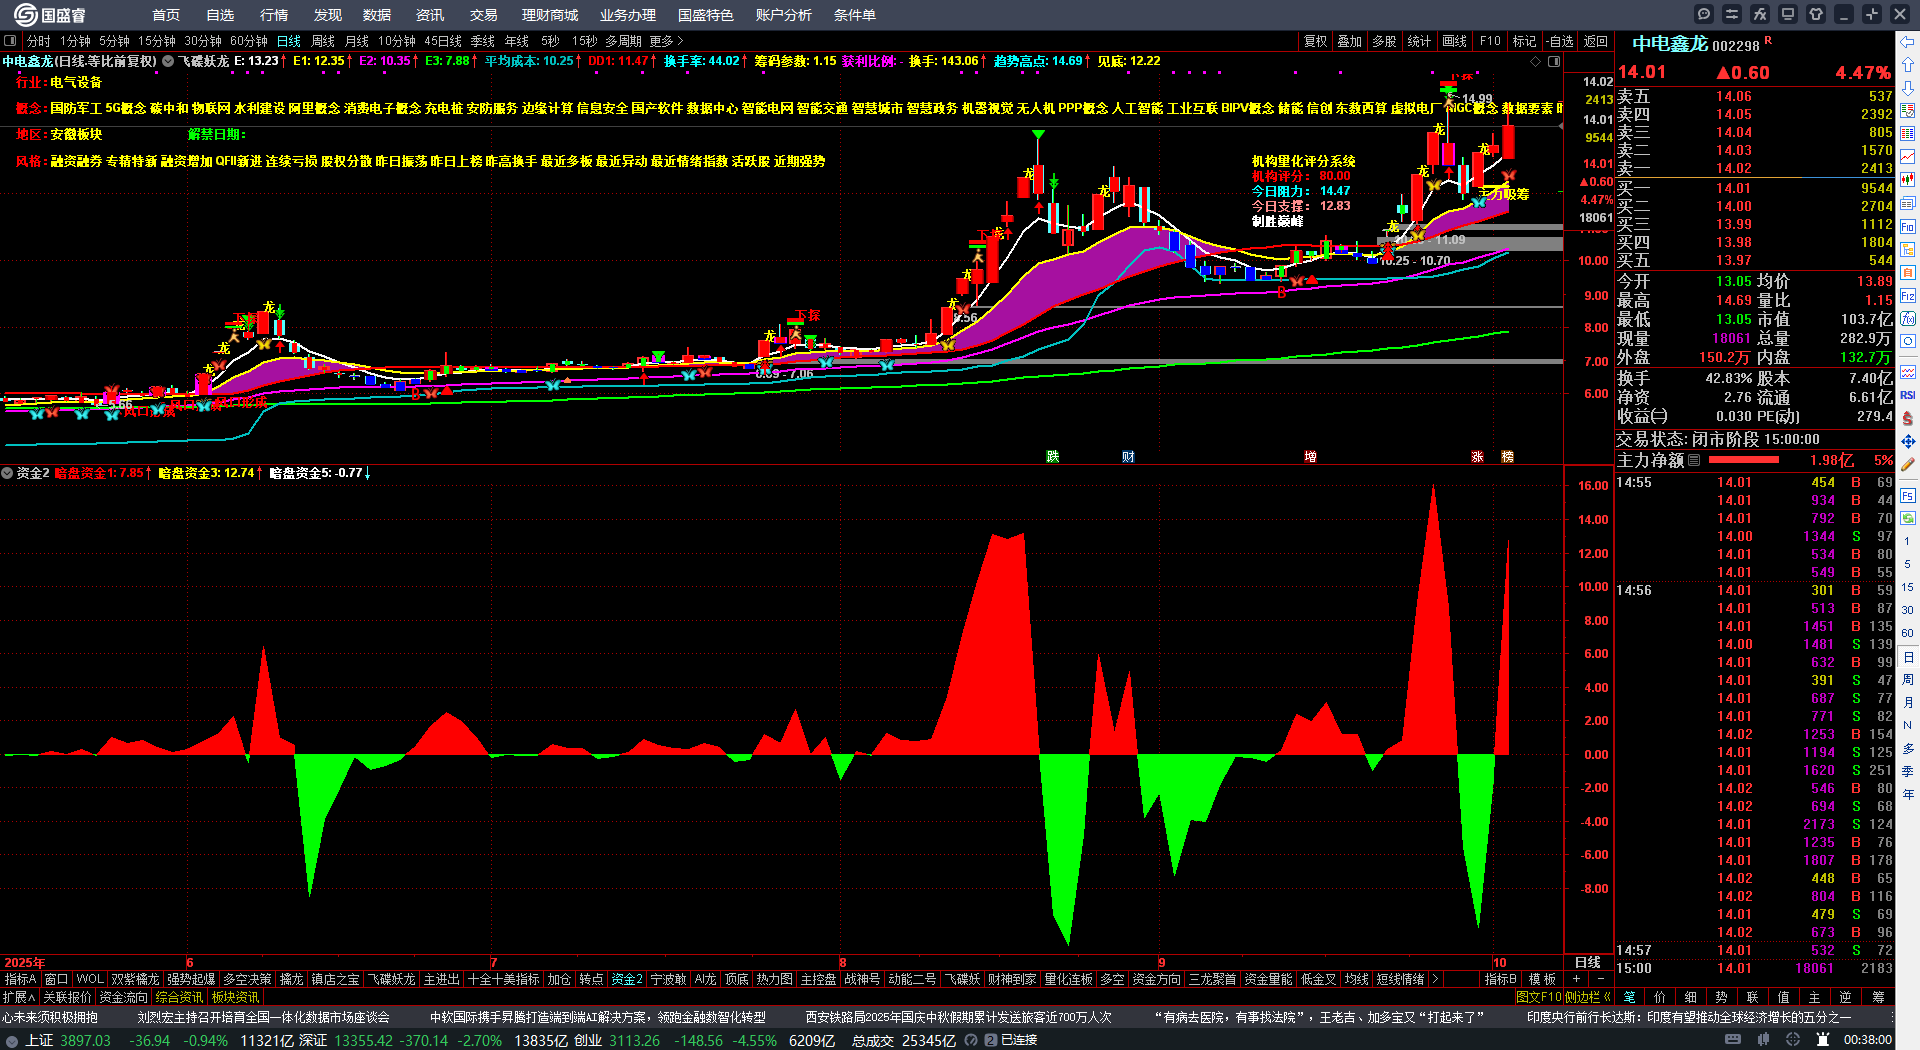Screen dimensions: 1920x1050
Task: Select the 主进出 indicator tab
Action: (x=441, y=979)
